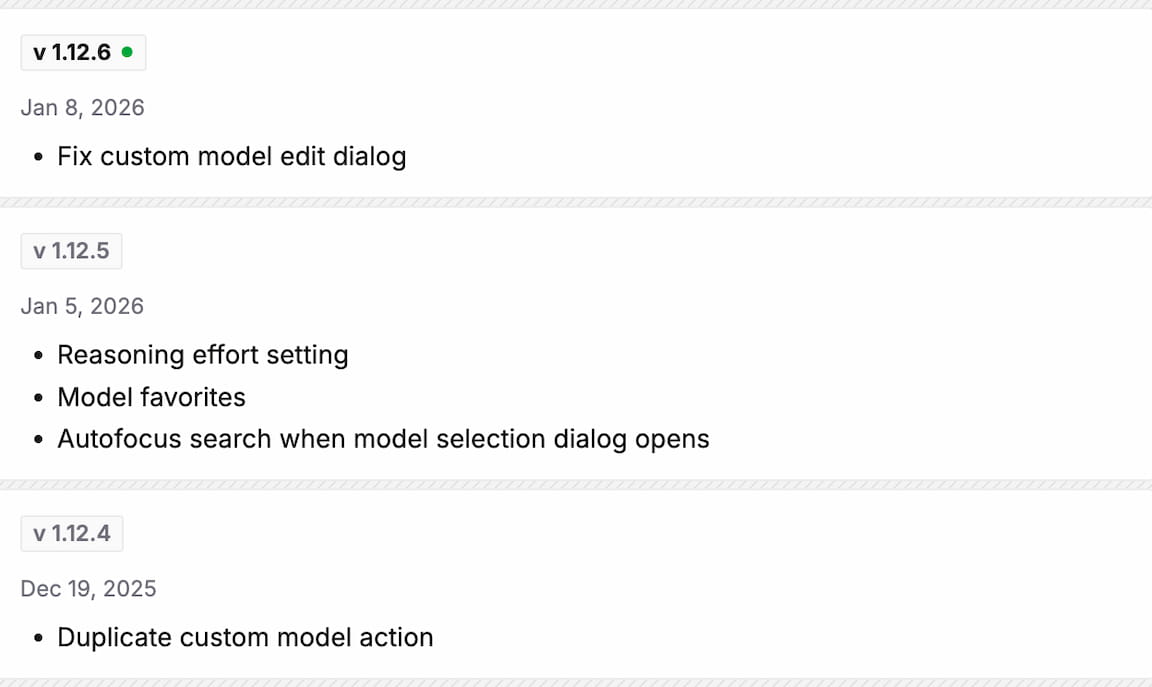
Task: Click the striped divider above v 1.12.5
Action: click(x=576, y=202)
